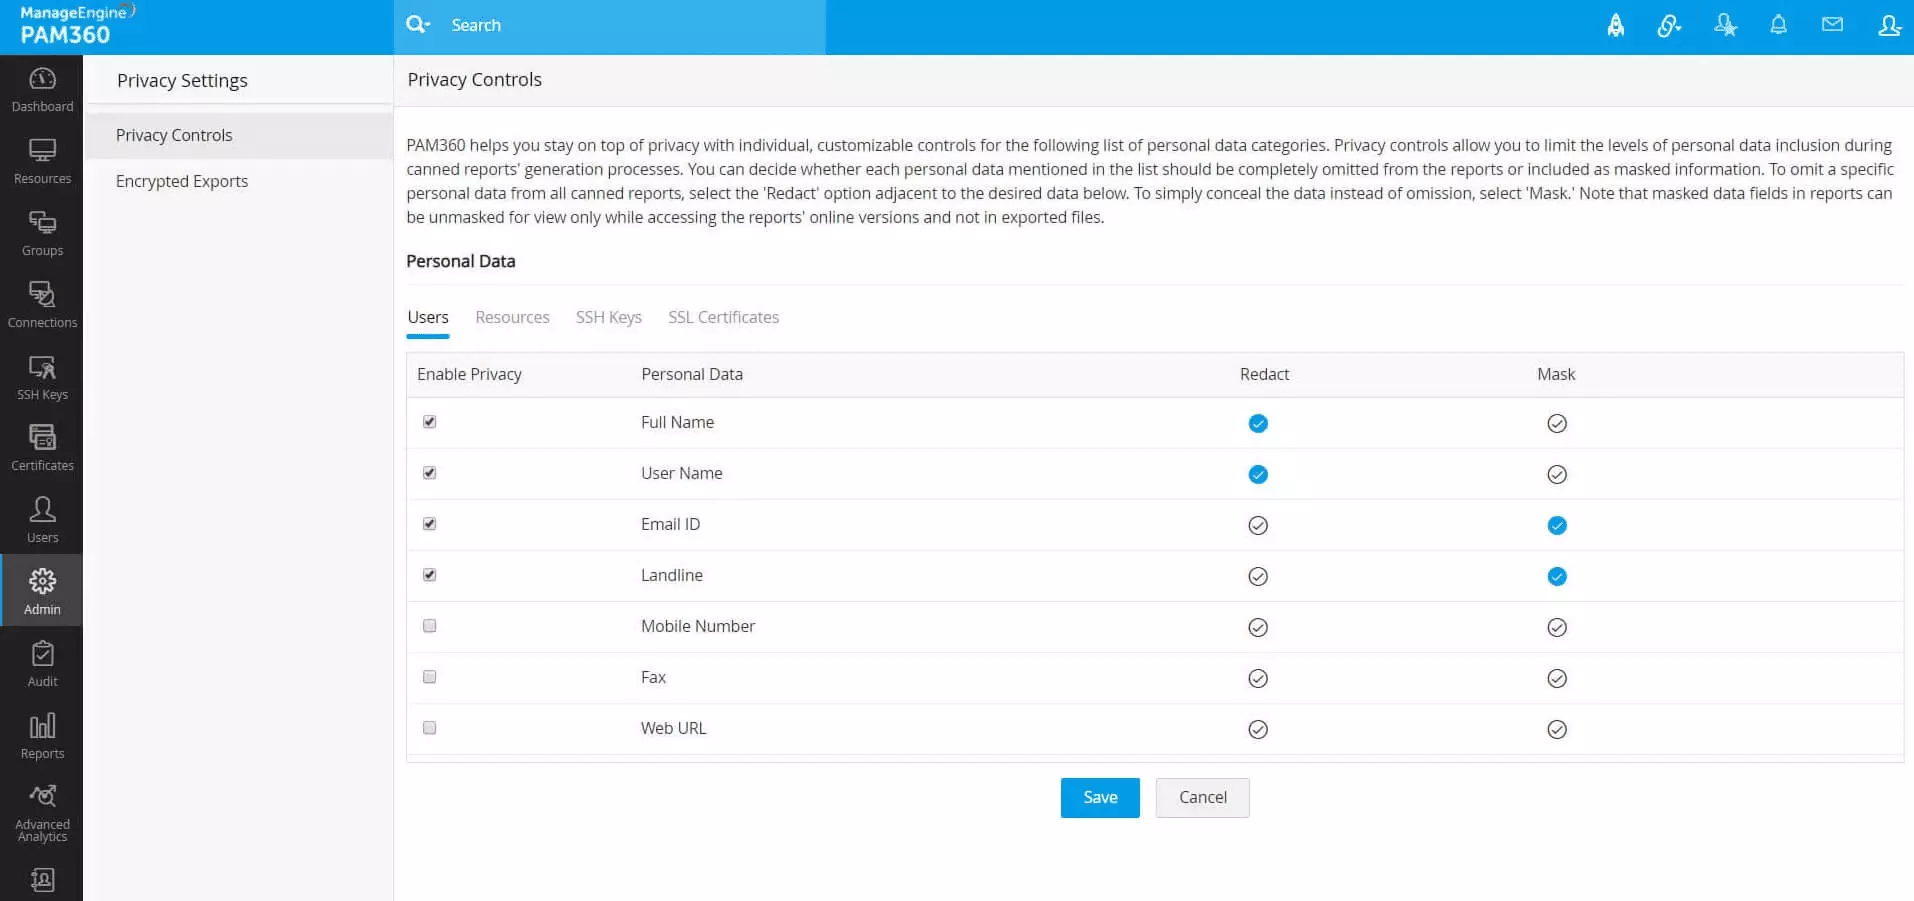Open the SSH Keys section
This screenshot has height=901, width=1914.
click(42, 375)
